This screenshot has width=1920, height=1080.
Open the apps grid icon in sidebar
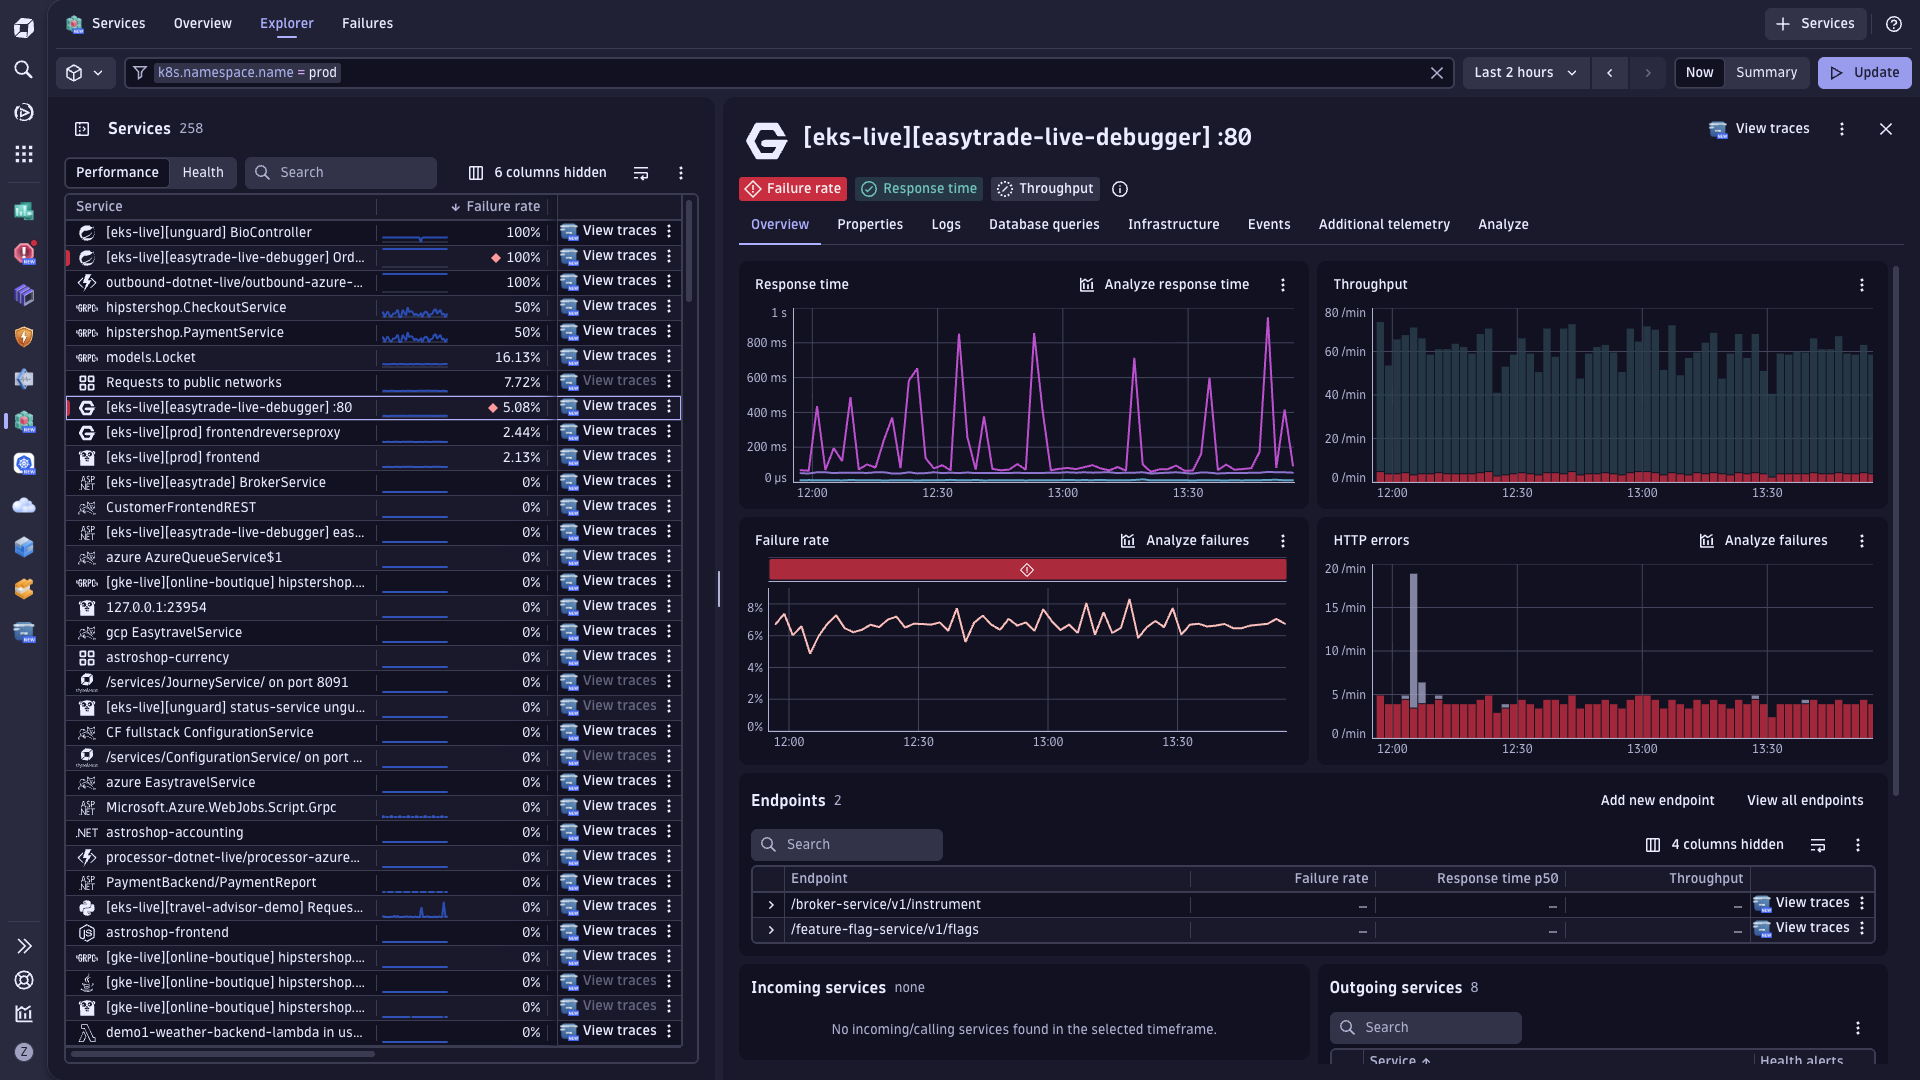(x=24, y=154)
